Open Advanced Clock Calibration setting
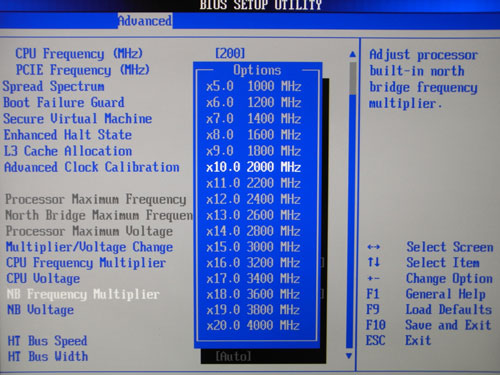500x375 pixels. [x=92, y=167]
